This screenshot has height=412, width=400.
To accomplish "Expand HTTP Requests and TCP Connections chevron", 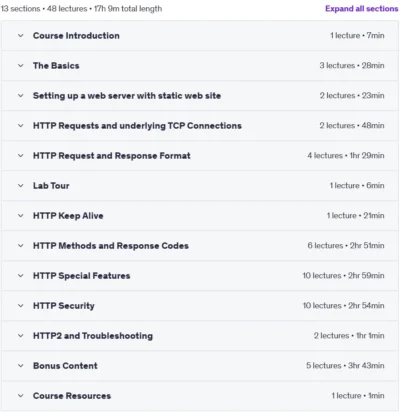I will coord(21,125).
